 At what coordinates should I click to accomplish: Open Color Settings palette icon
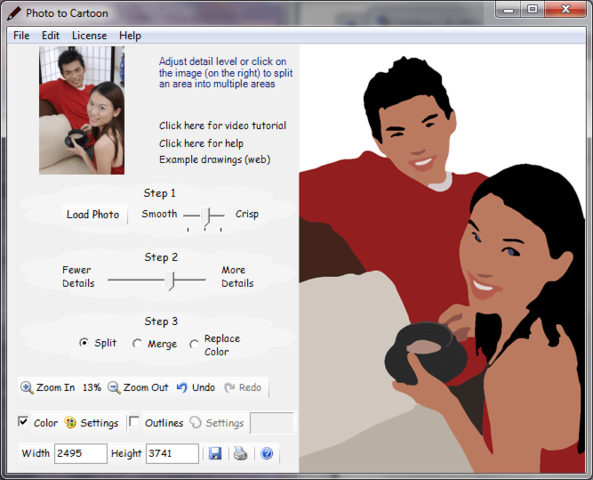(x=70, y=423)
